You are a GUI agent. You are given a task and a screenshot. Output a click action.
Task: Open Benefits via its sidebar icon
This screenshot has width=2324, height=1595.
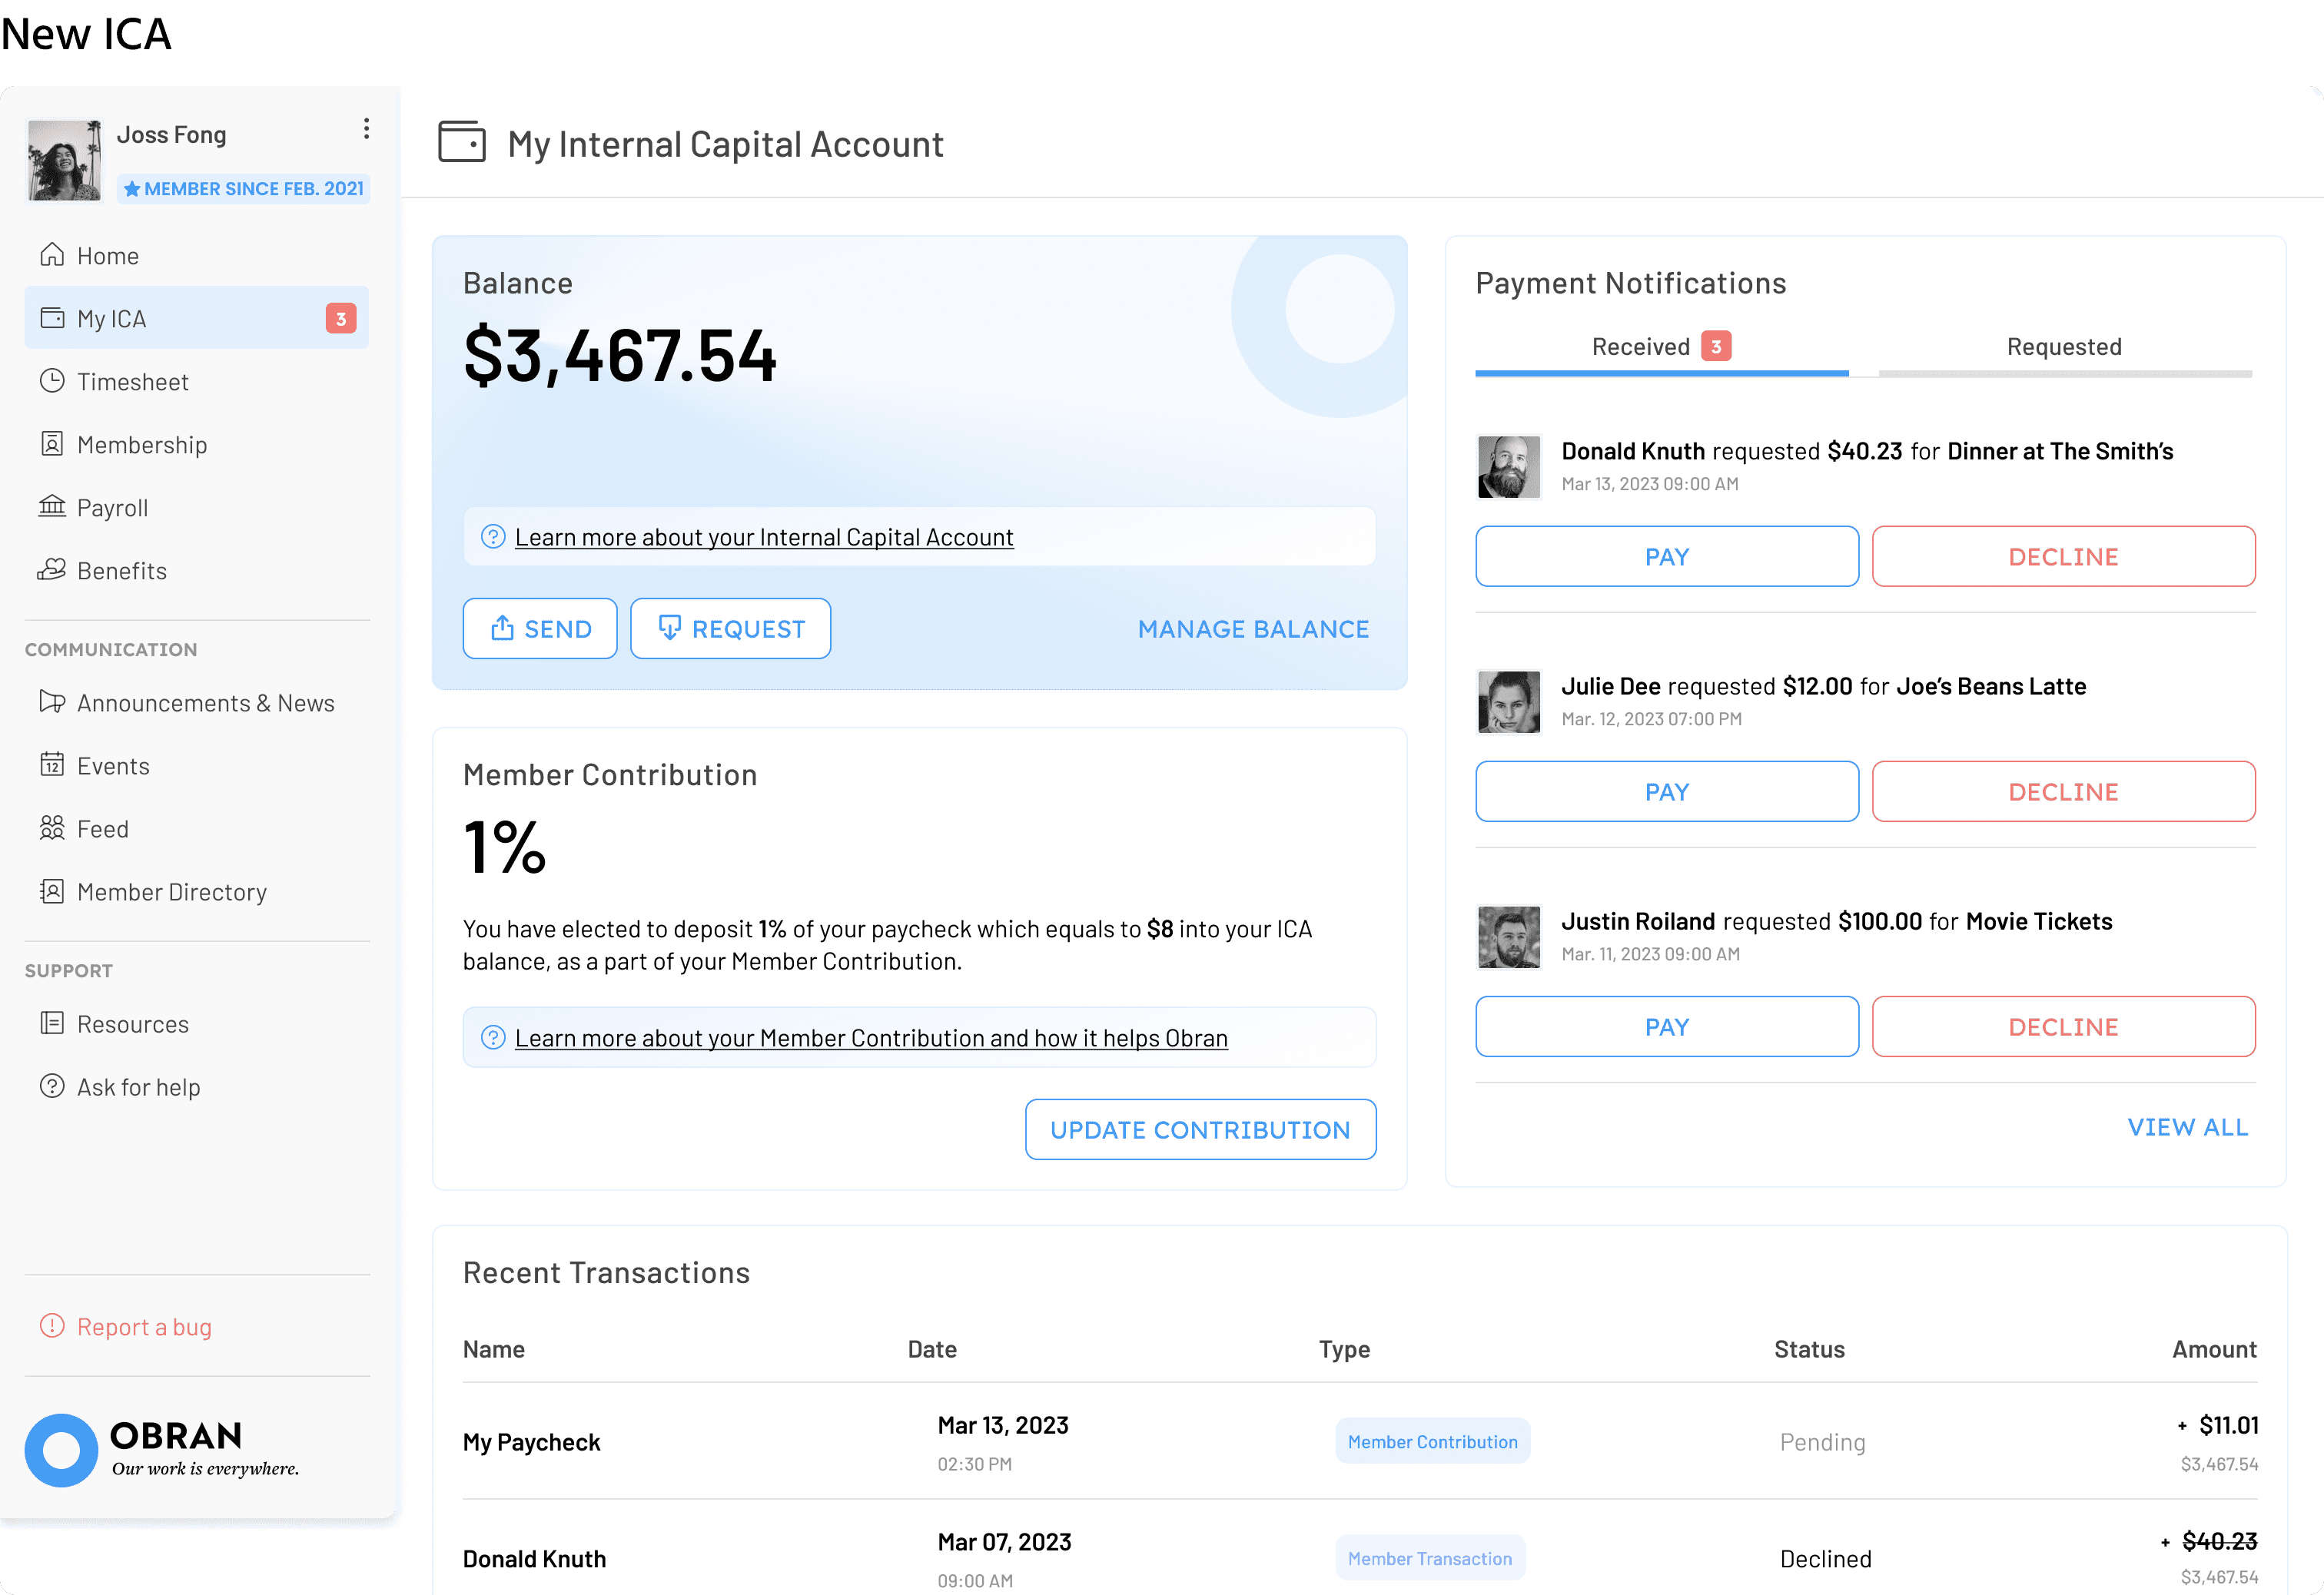click(52, 570)
